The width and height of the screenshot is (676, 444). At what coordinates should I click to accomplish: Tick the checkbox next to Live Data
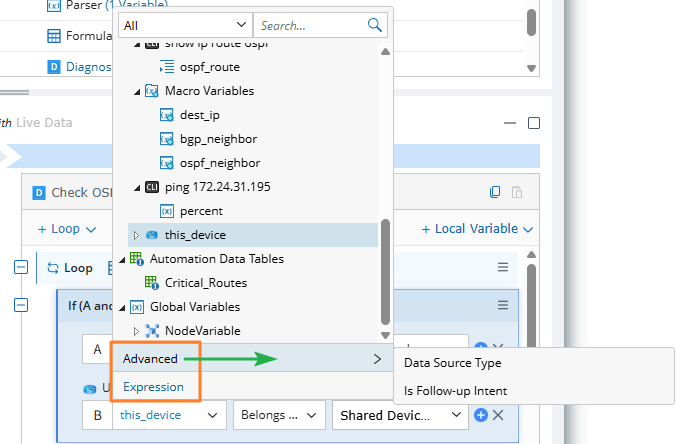click(x=534, y=123)
